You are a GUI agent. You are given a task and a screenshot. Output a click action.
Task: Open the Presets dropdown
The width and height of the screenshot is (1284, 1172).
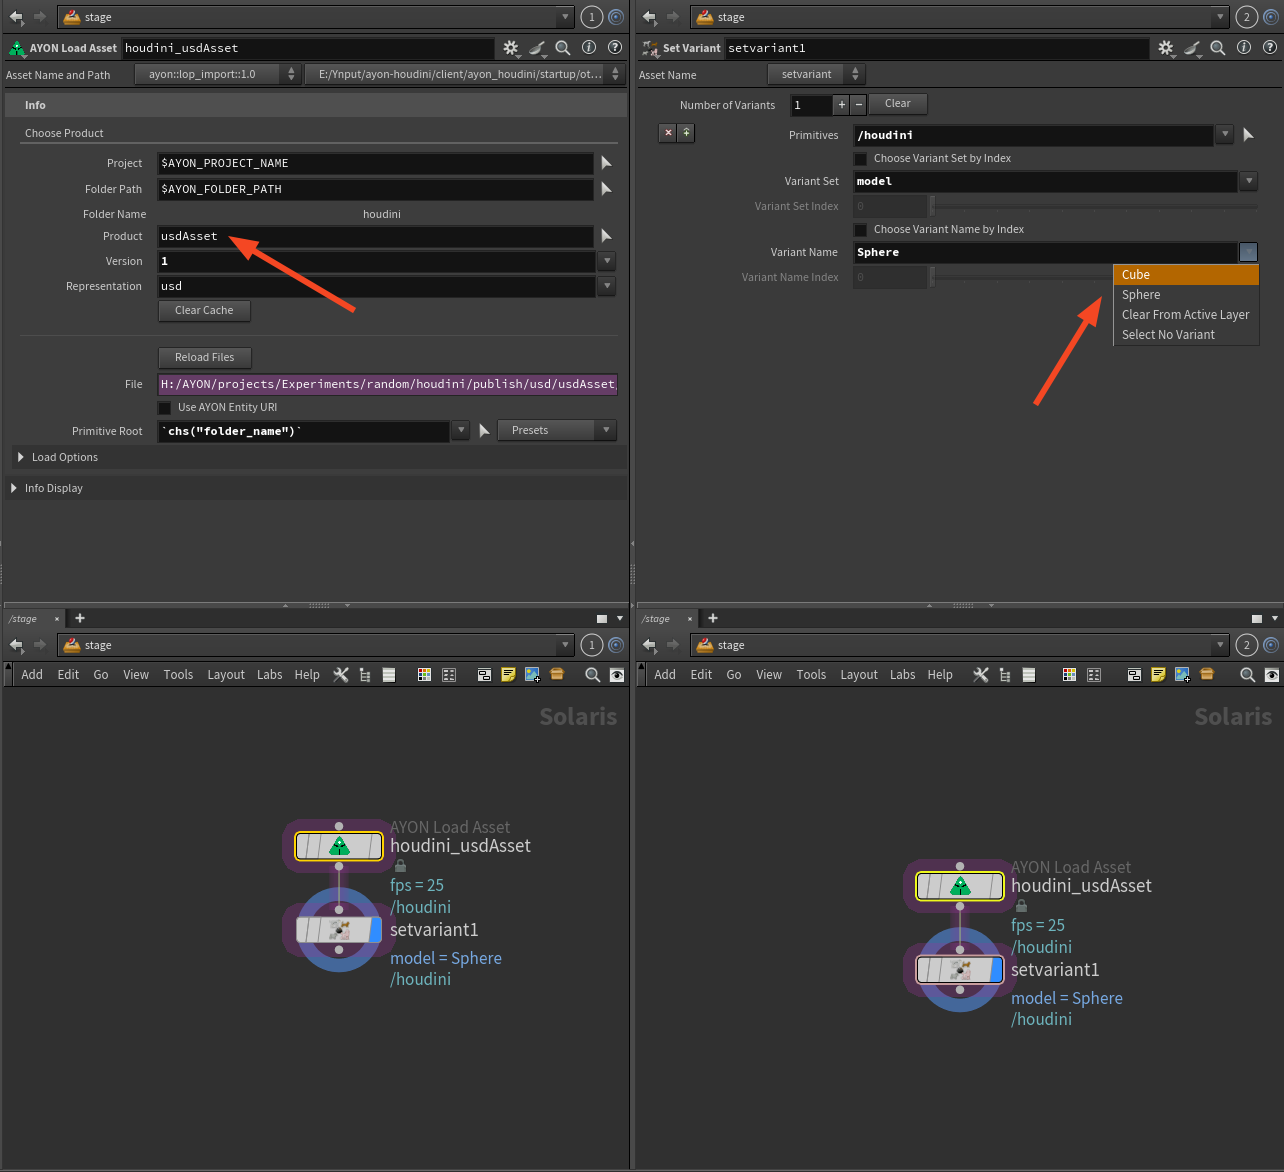click(x=556, y=430)
